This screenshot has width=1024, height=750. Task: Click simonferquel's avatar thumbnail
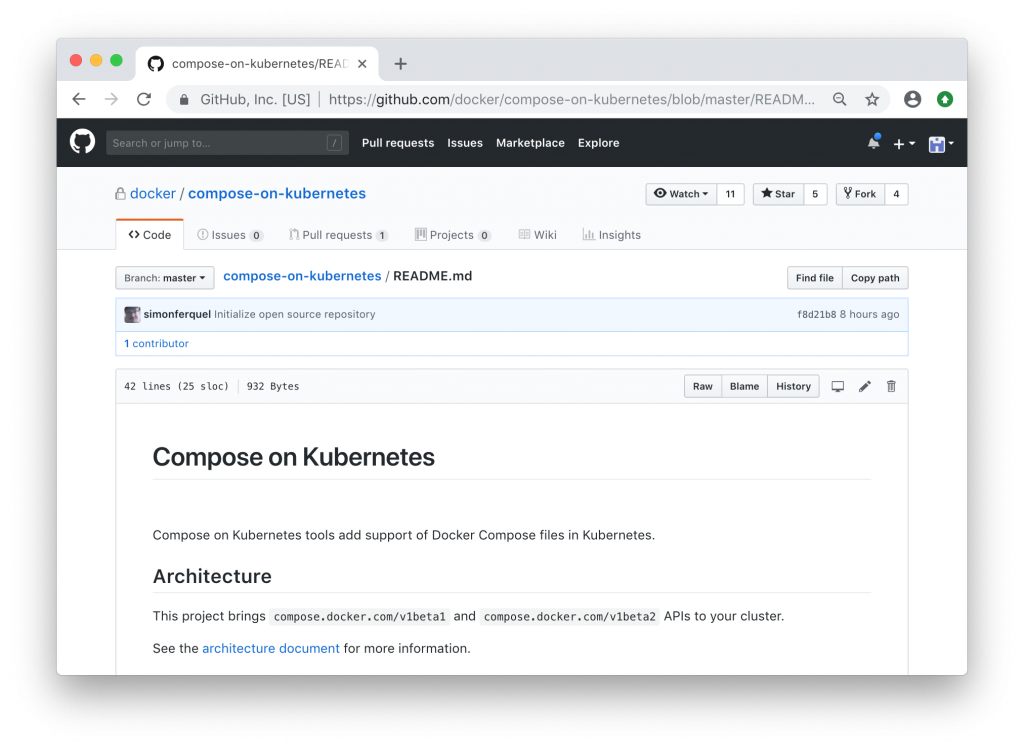(132, 314)
